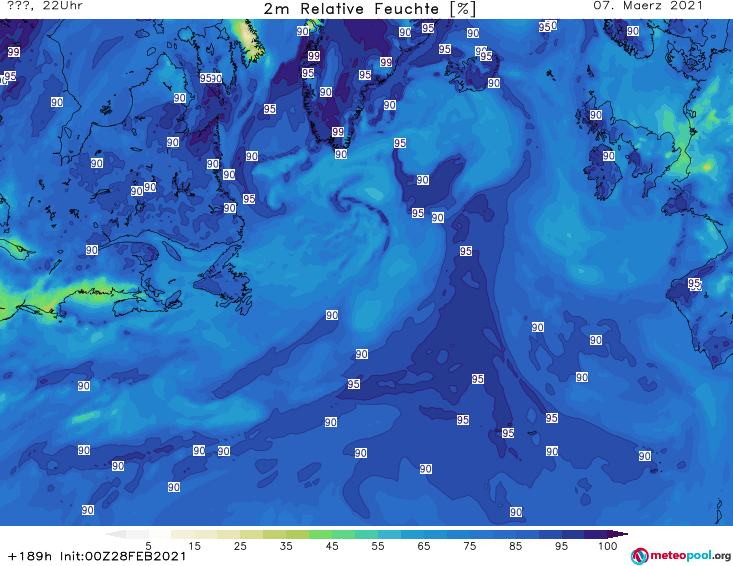The height and width of the screenshot is (566, 733).
Task: Select the date text '07. Maerz 2021'
Action: [x=648, y=6]
